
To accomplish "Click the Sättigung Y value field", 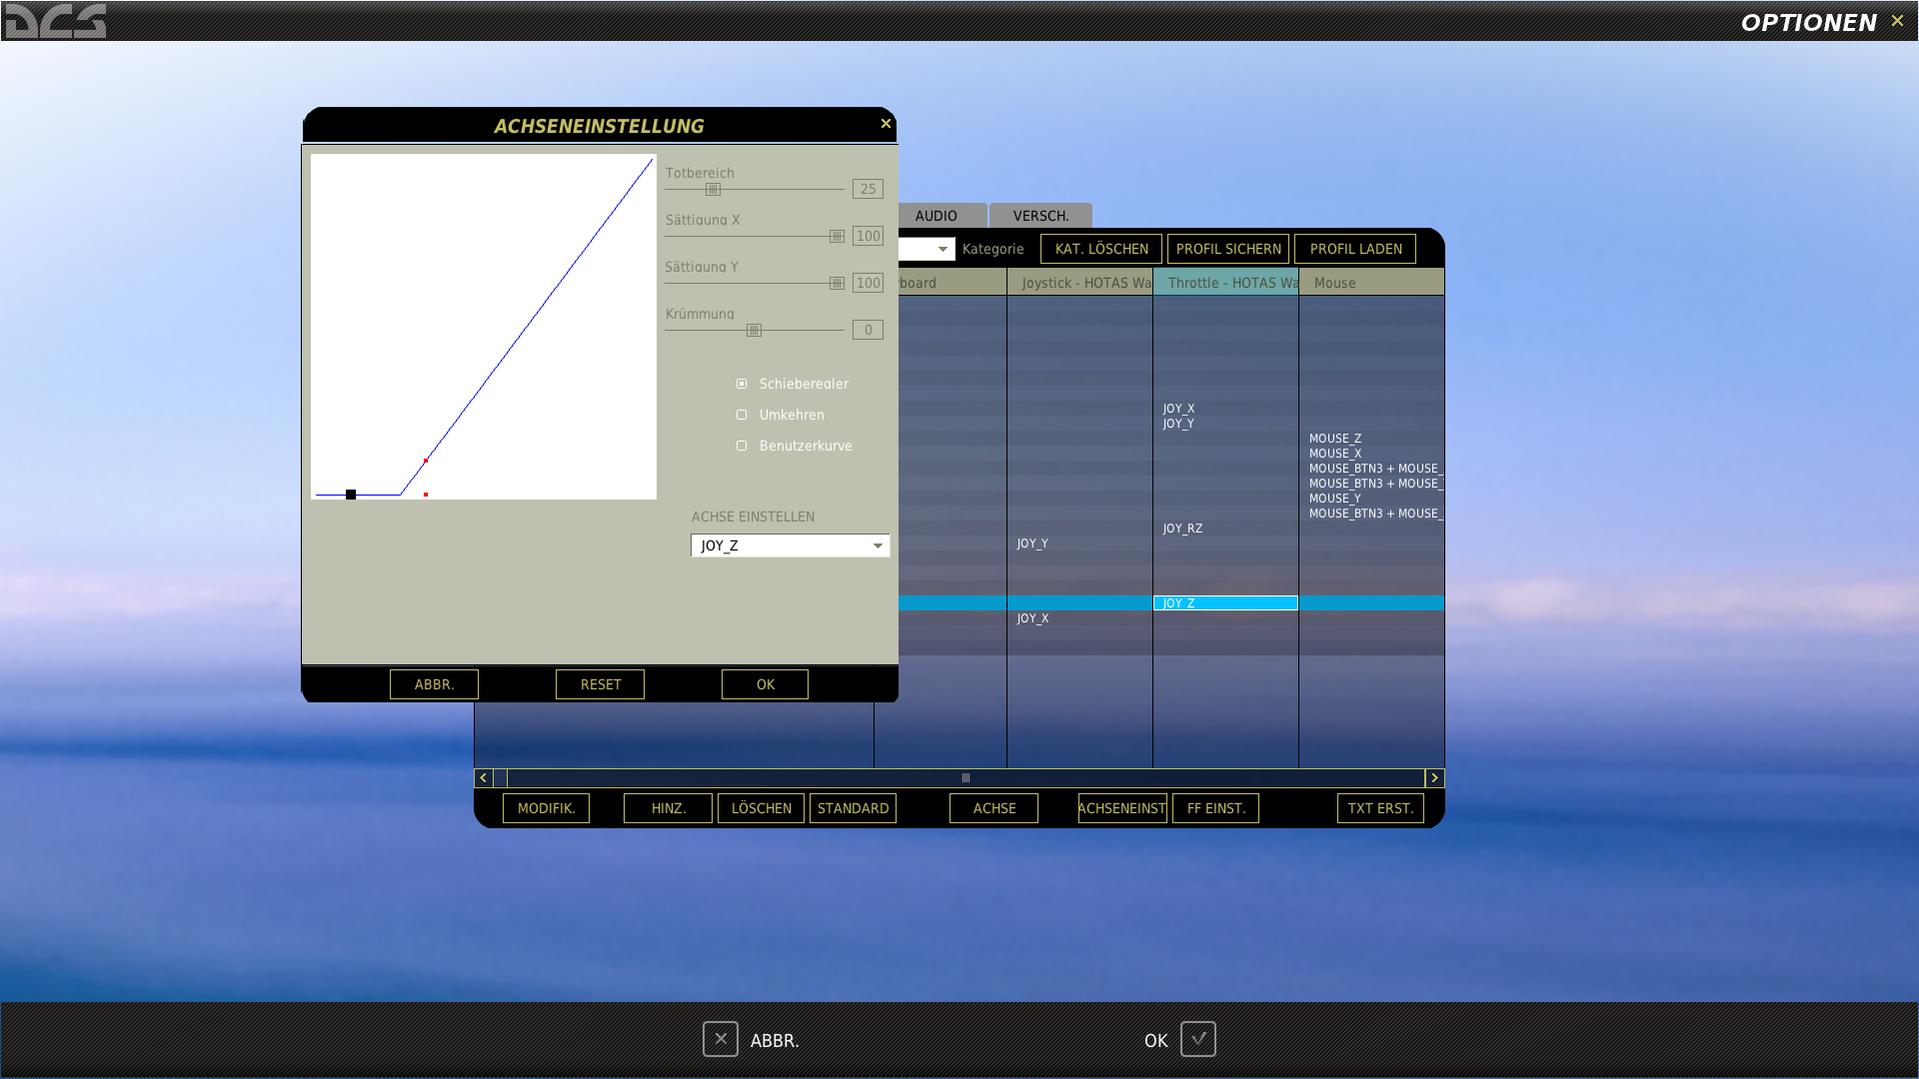I will 868,283.
